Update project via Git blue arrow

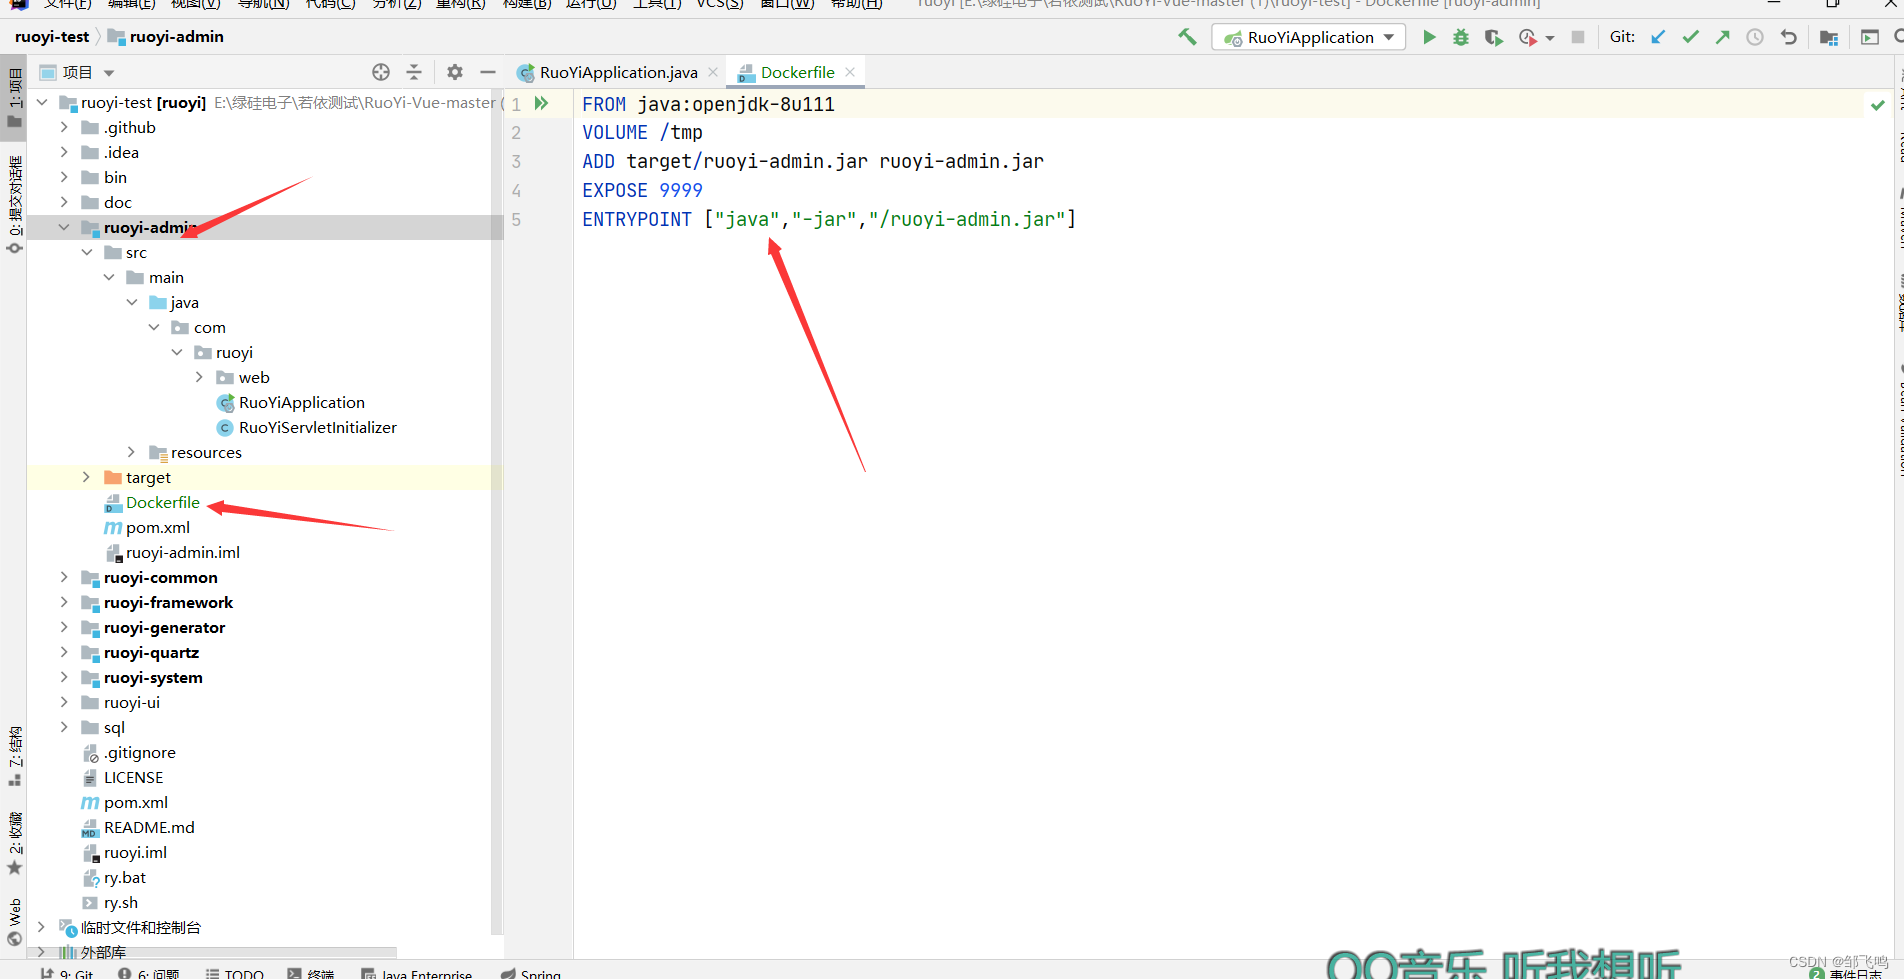1658,37
